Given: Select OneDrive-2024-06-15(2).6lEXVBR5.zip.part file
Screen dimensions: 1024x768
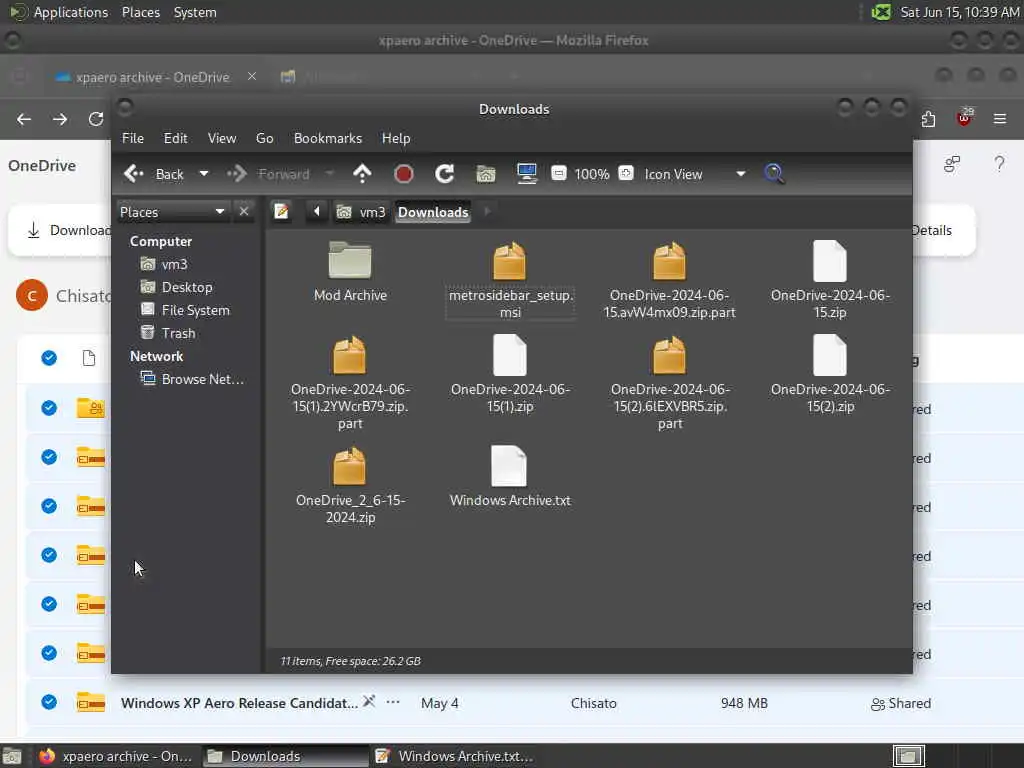Looking at the screenshot, I should point(669,383).
